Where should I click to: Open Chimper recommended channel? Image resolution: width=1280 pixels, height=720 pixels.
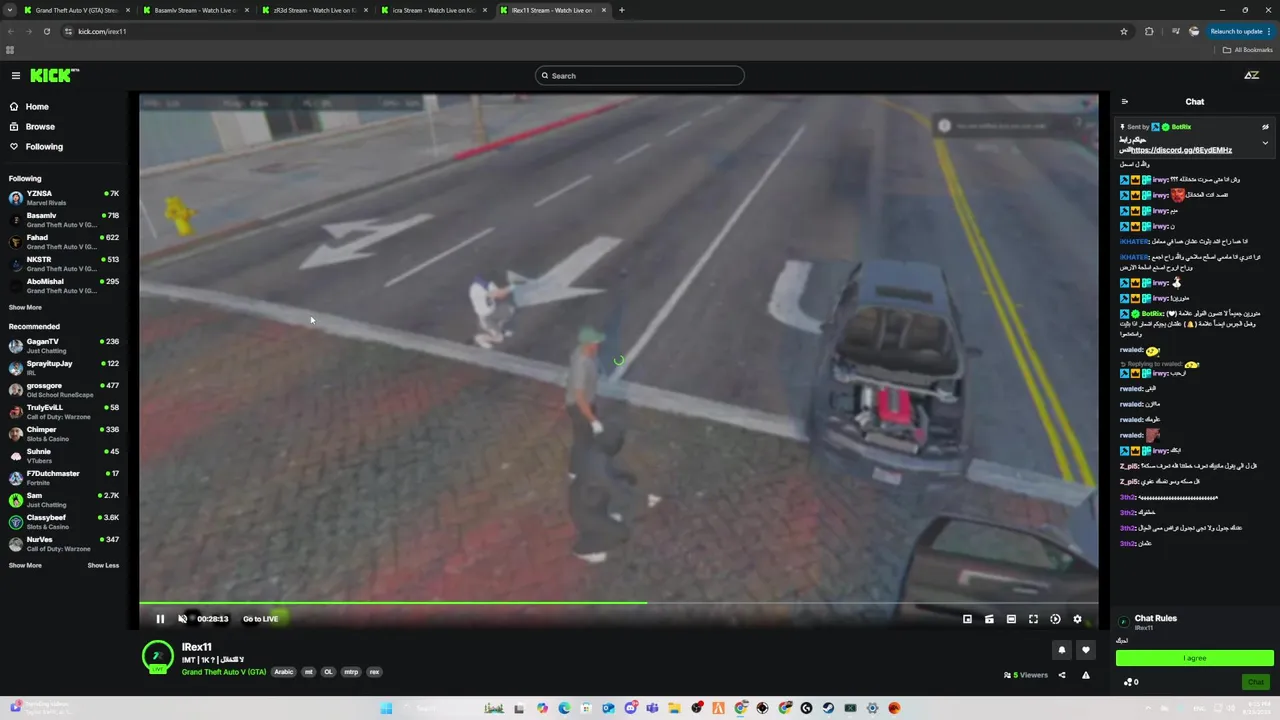click(x=64, y=433)
